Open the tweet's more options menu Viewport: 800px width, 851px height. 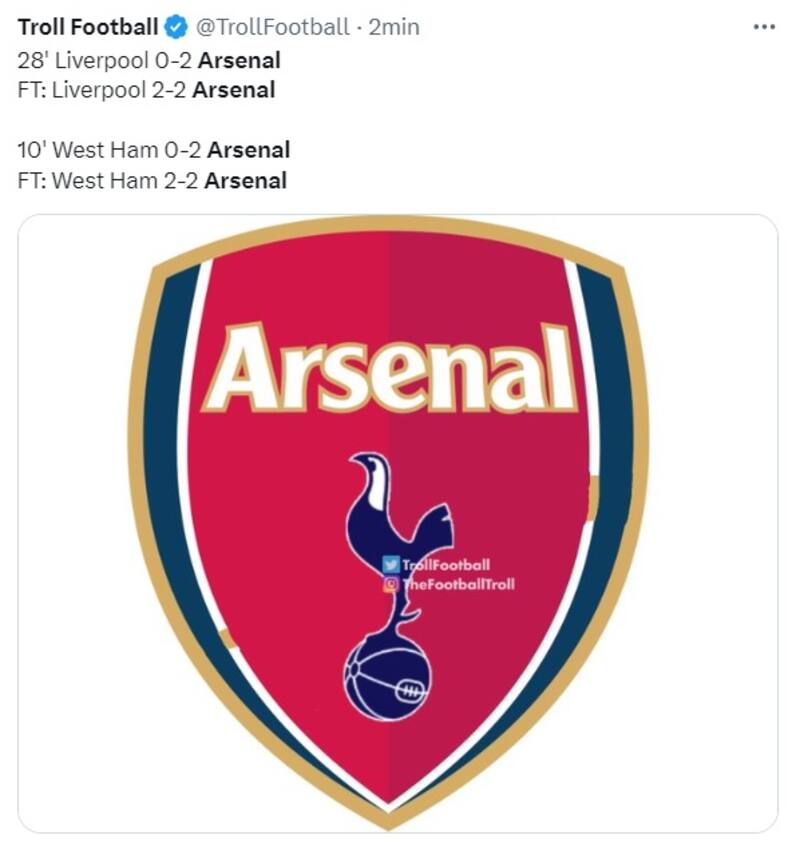[763, 27]
